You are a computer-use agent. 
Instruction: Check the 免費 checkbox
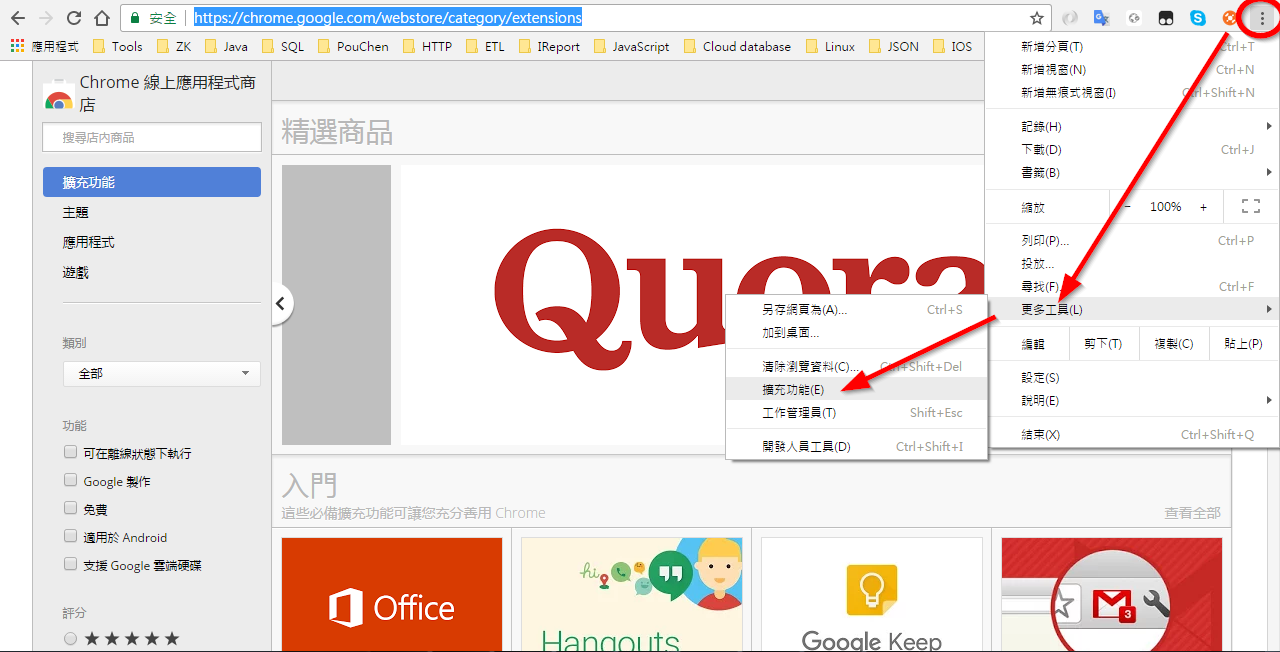pos(70,508)
